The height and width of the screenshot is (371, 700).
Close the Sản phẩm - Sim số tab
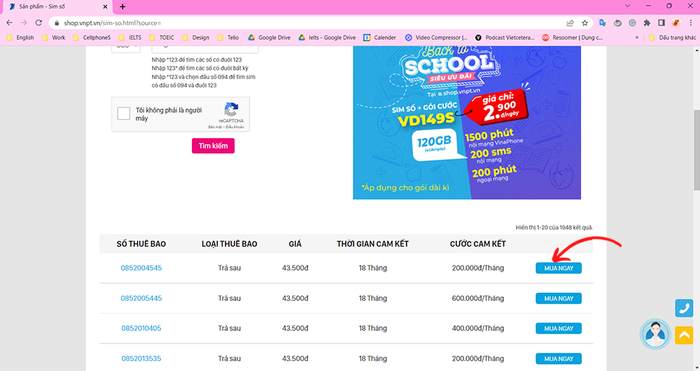[x=105, y=7]
